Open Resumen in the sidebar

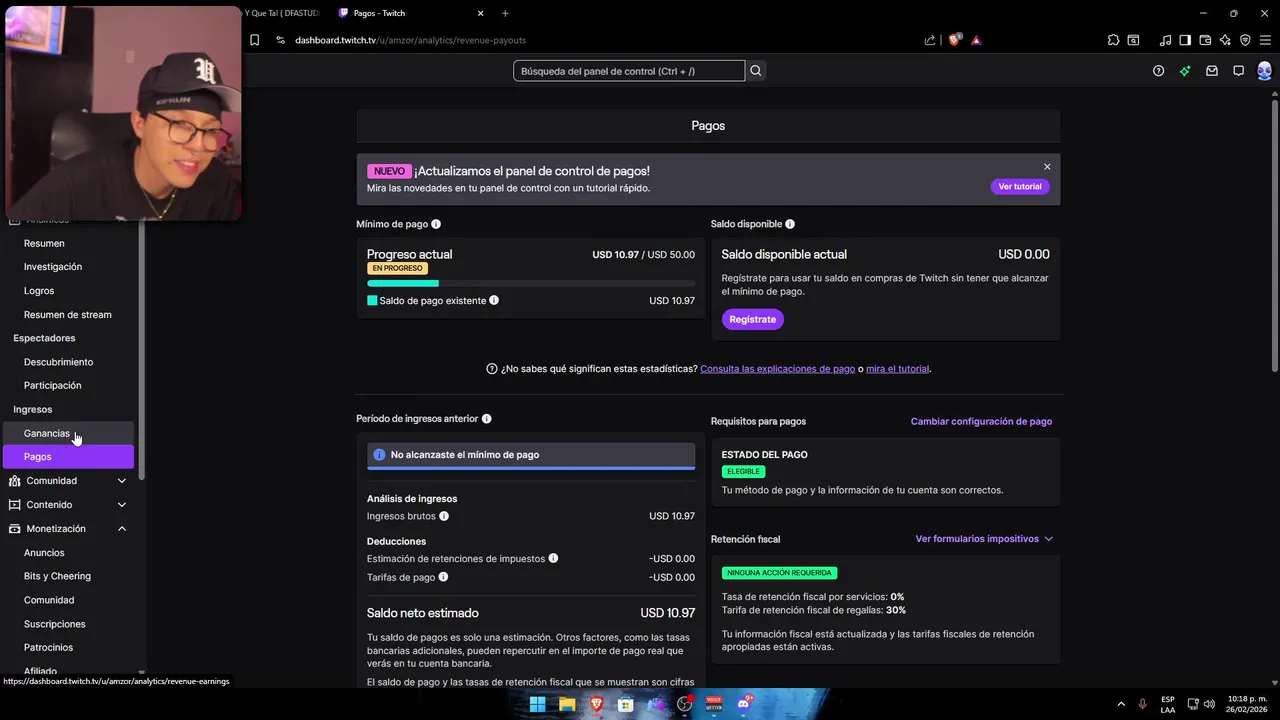click(x=44, y=243)
